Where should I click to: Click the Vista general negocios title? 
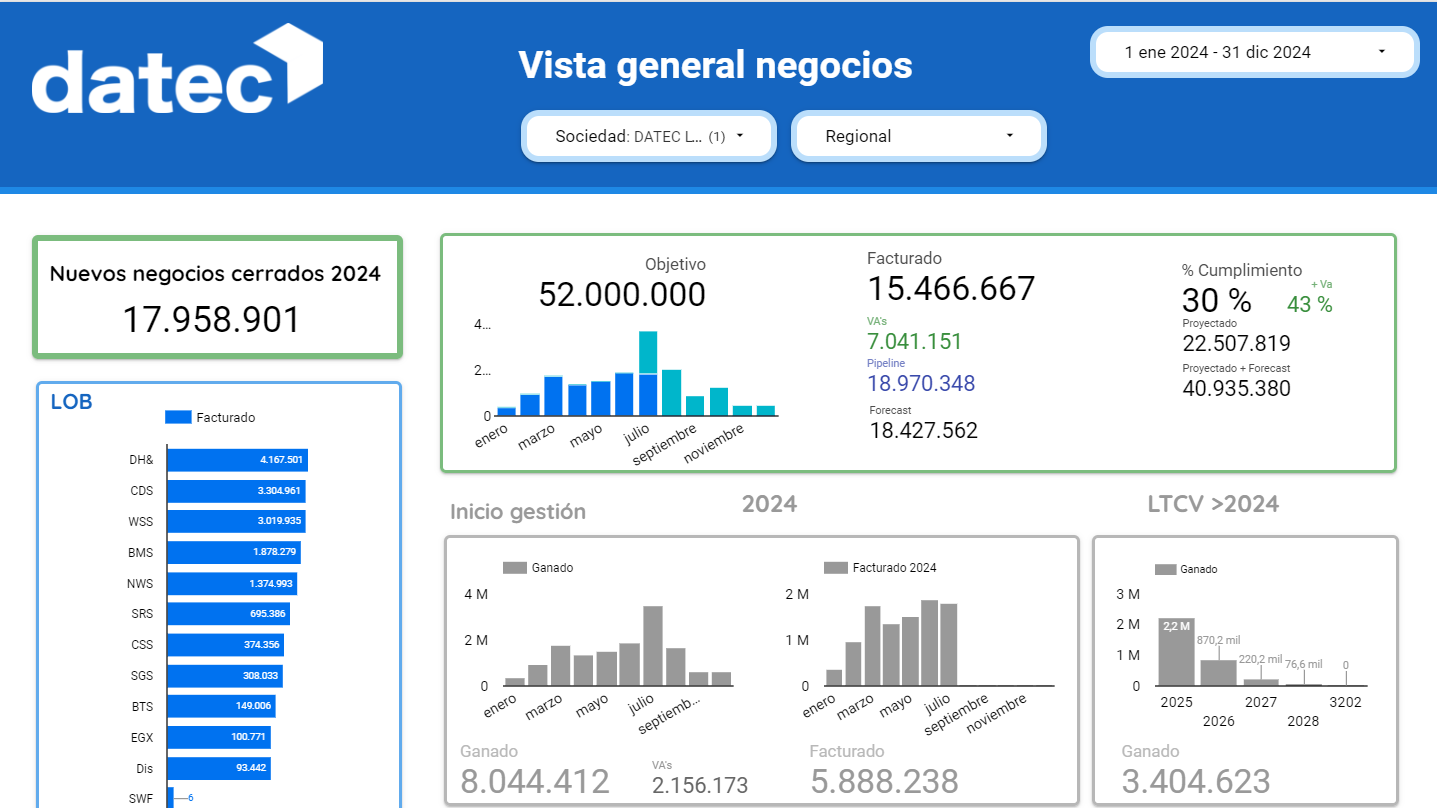click(715, 65)
